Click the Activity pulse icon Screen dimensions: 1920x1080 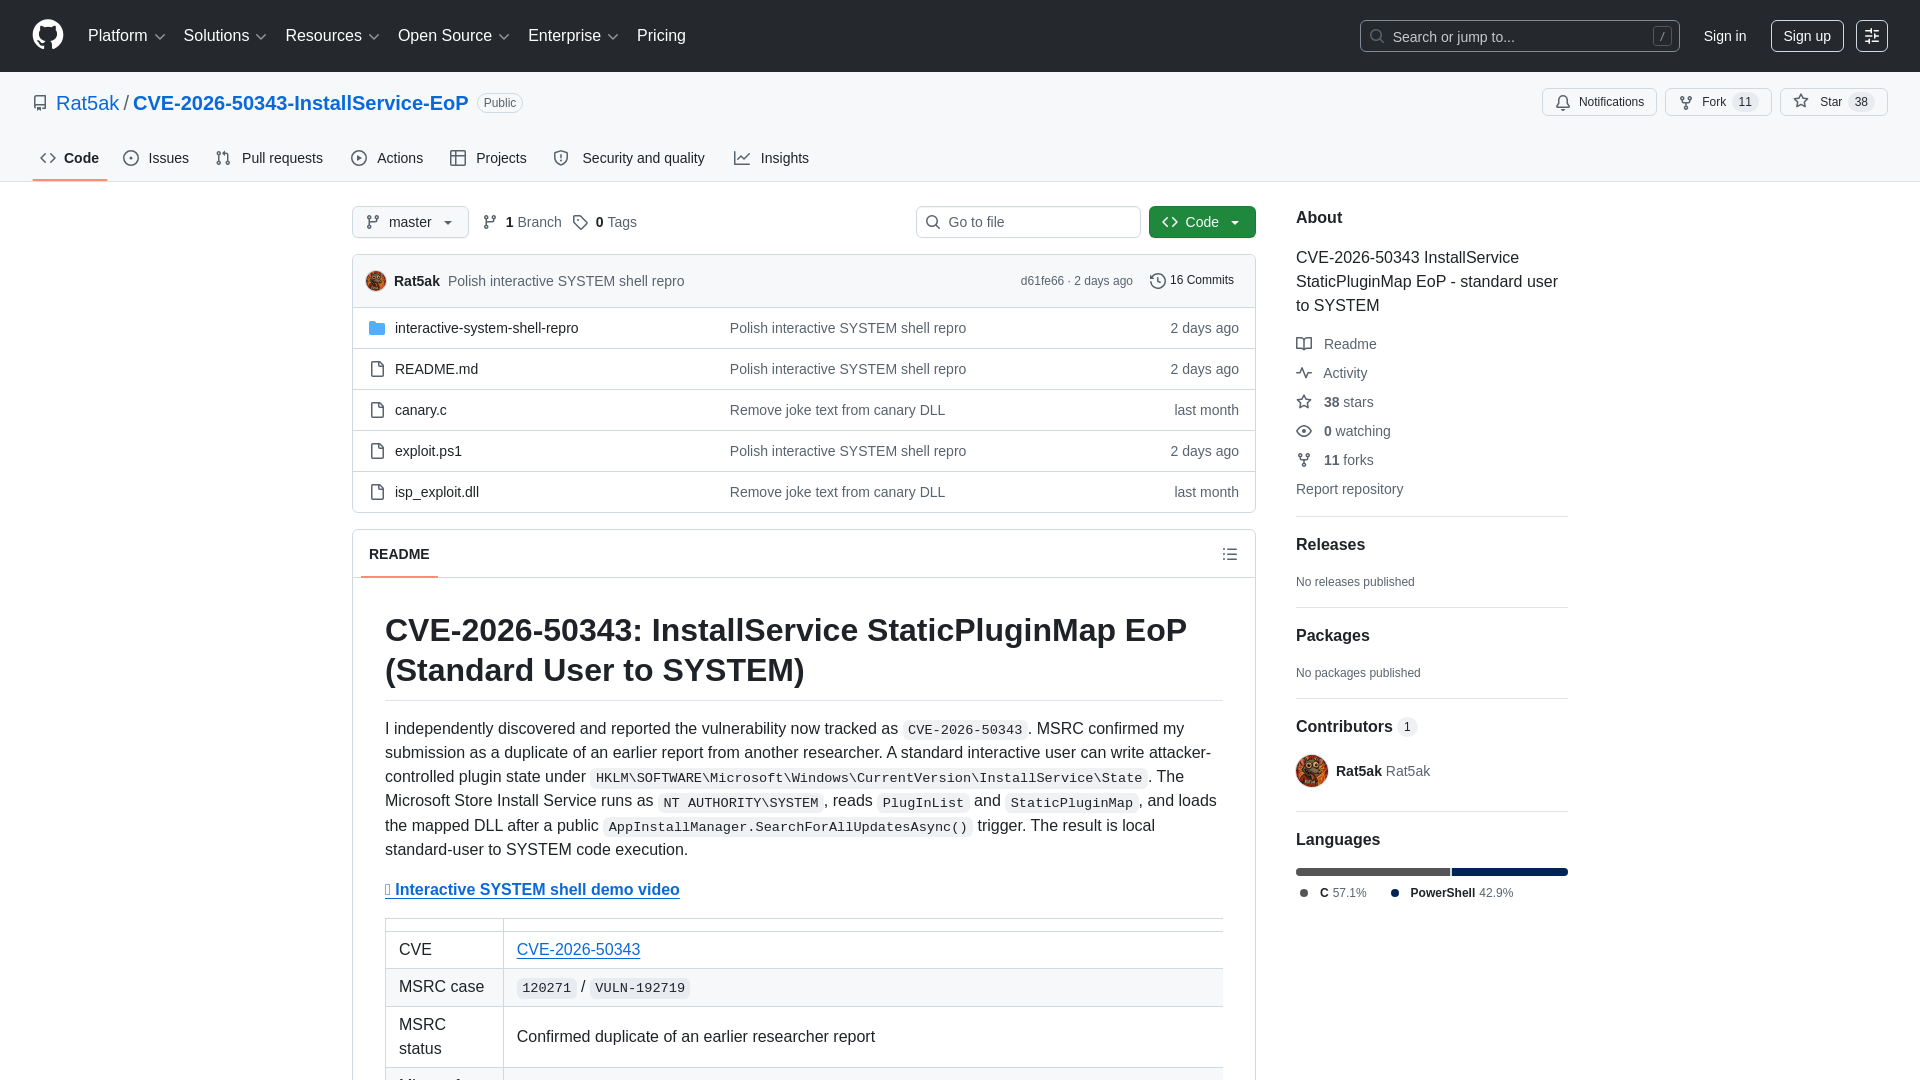click(1304, 373)
